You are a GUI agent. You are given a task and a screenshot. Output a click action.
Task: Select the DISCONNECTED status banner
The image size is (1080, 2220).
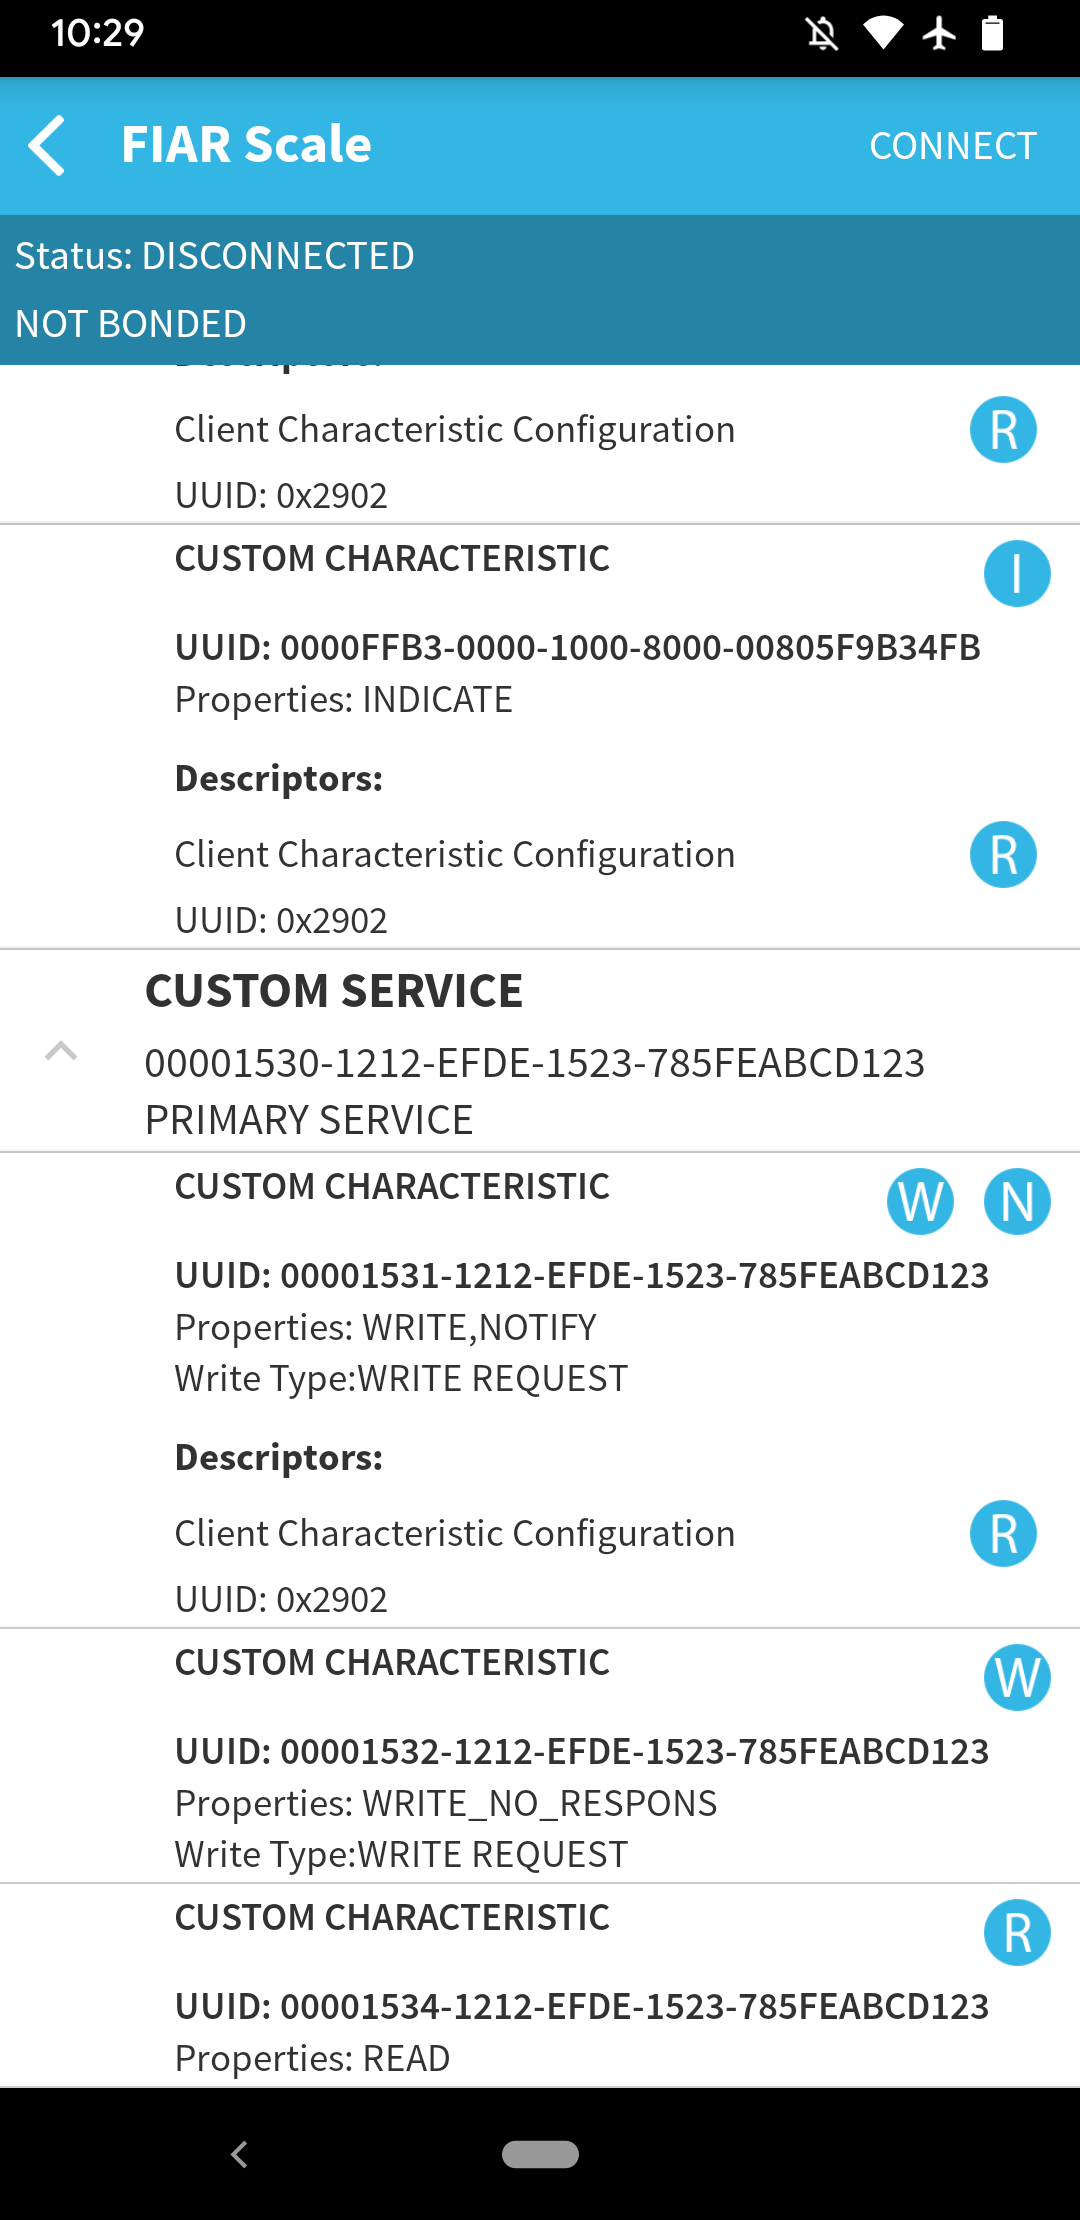coord(215,255)
